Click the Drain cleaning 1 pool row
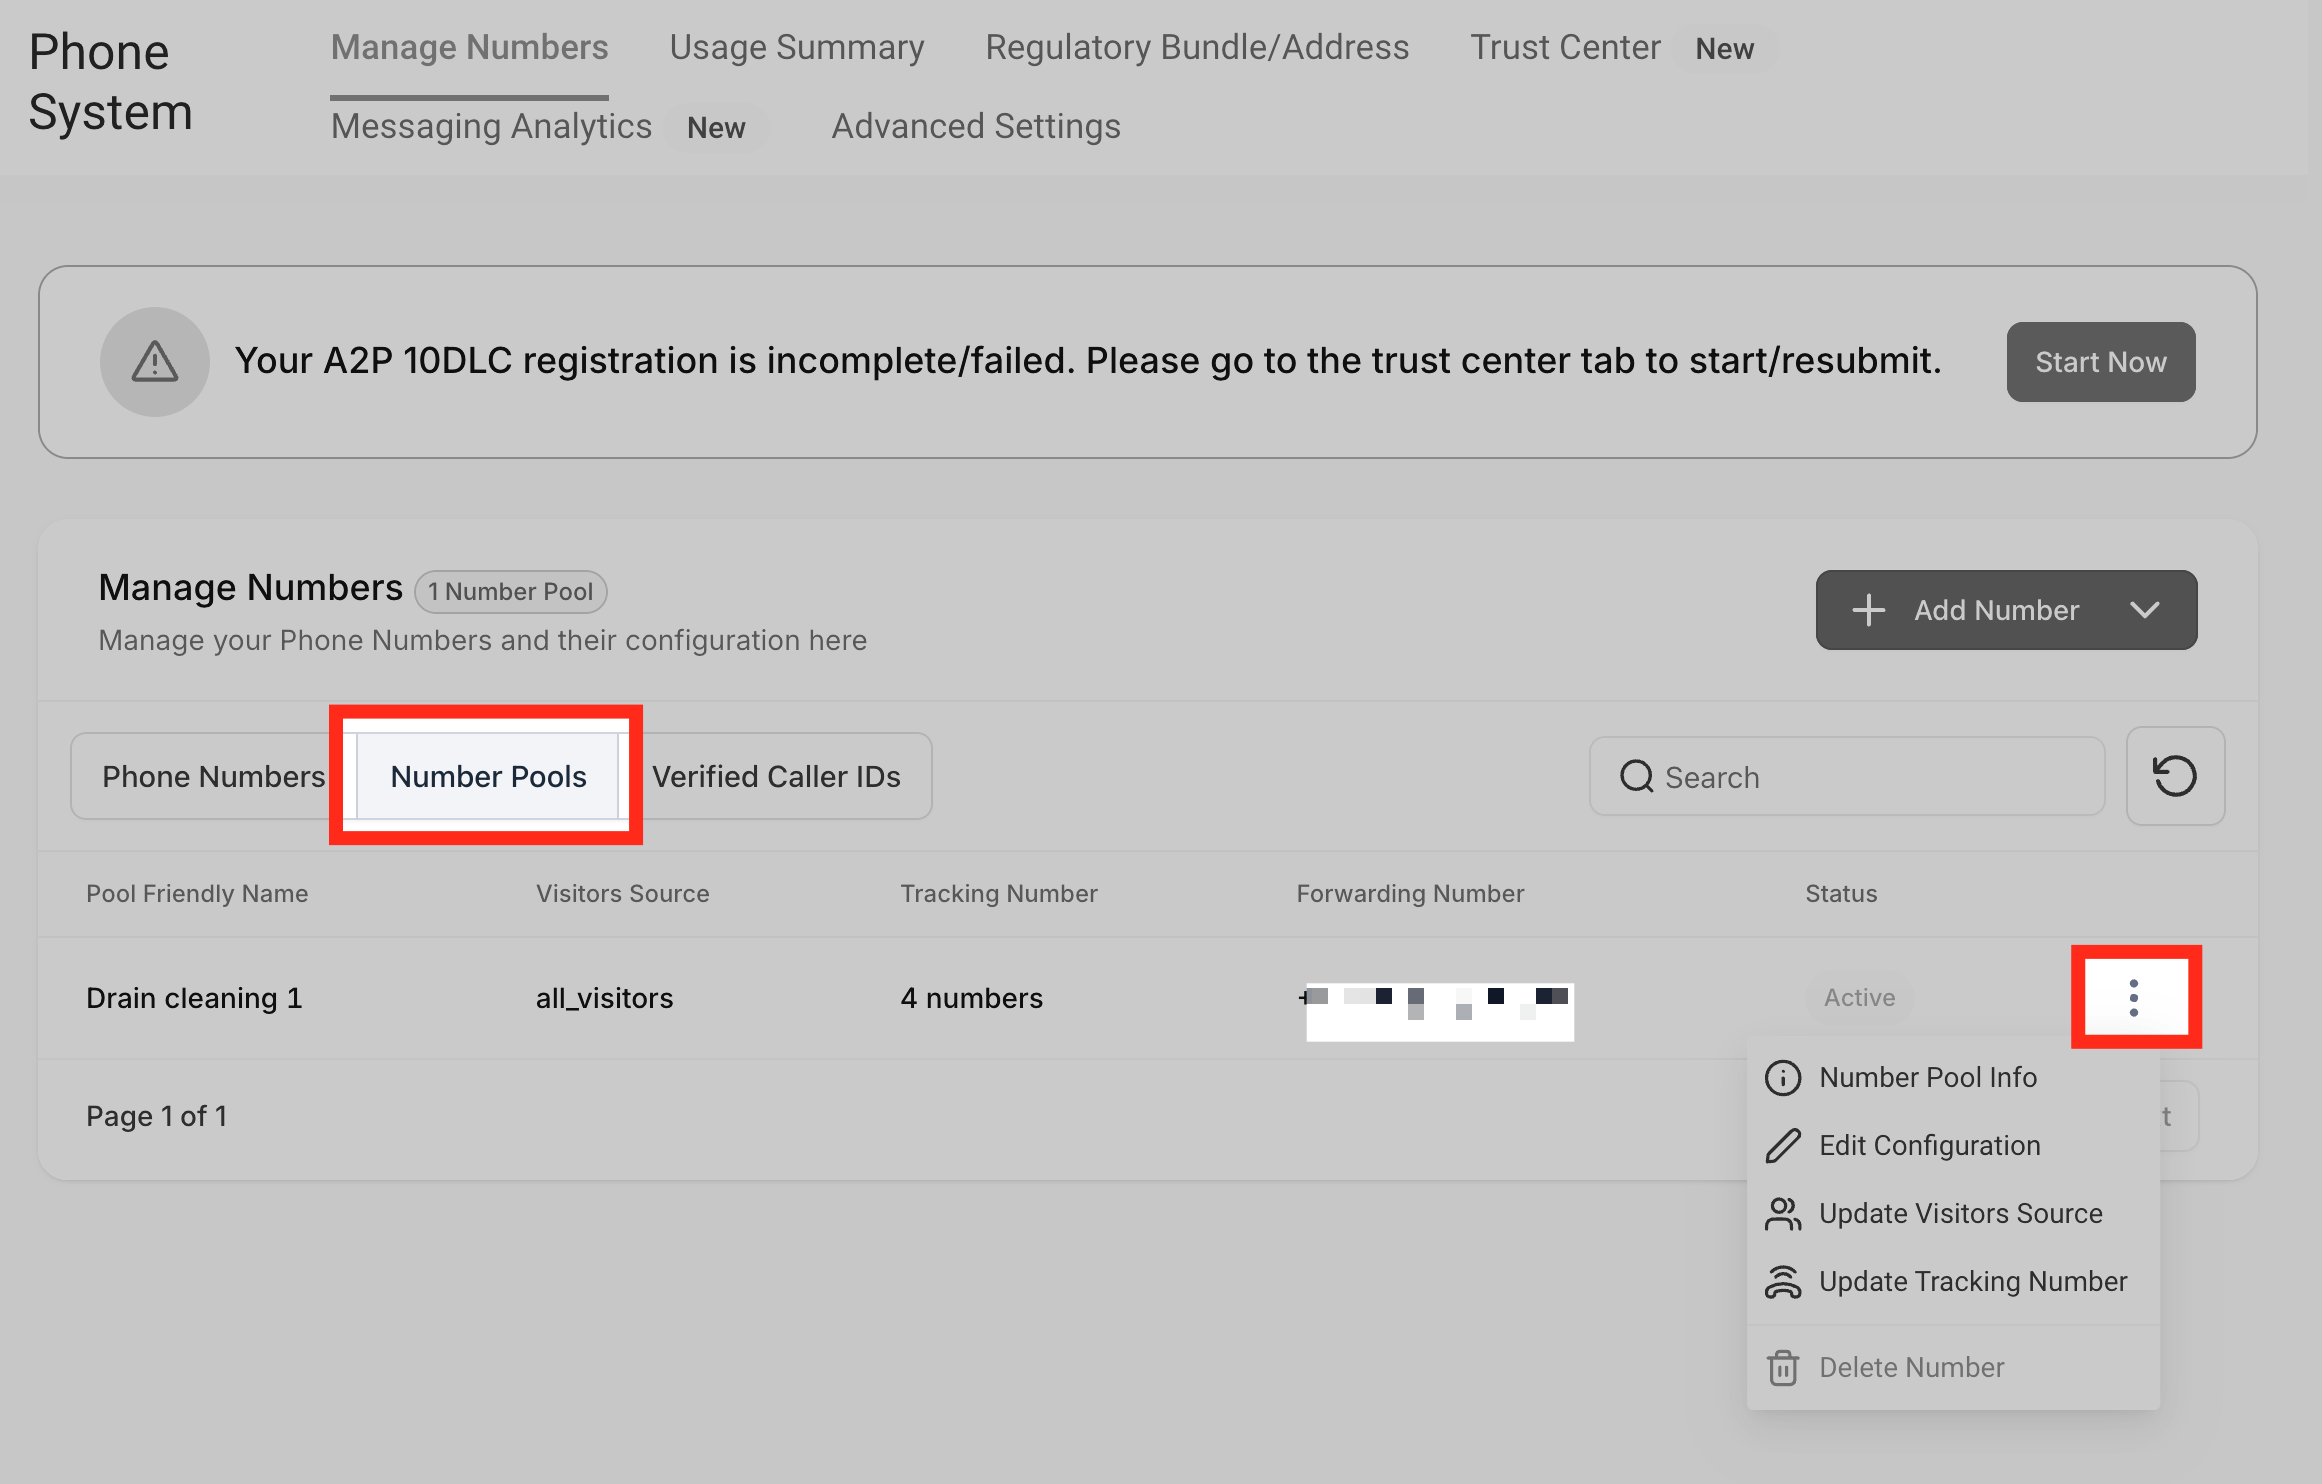Viewport: 2322px width, 1484px height. (194, 998)
